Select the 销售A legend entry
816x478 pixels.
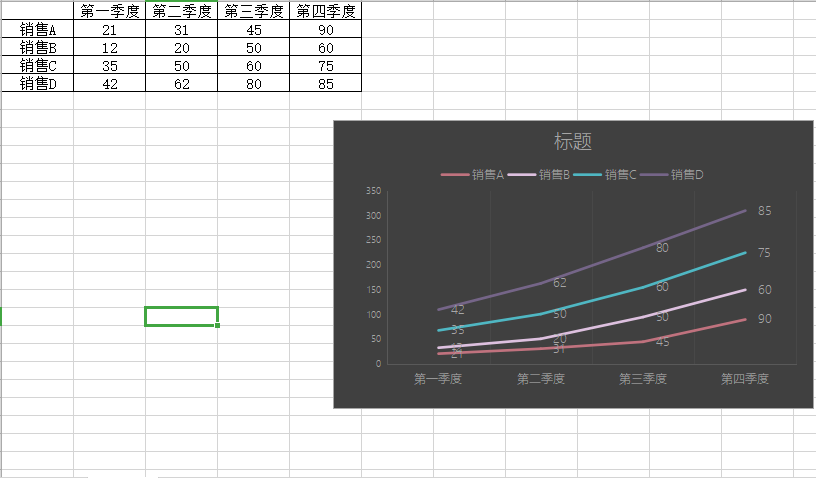tap(473, 175)
